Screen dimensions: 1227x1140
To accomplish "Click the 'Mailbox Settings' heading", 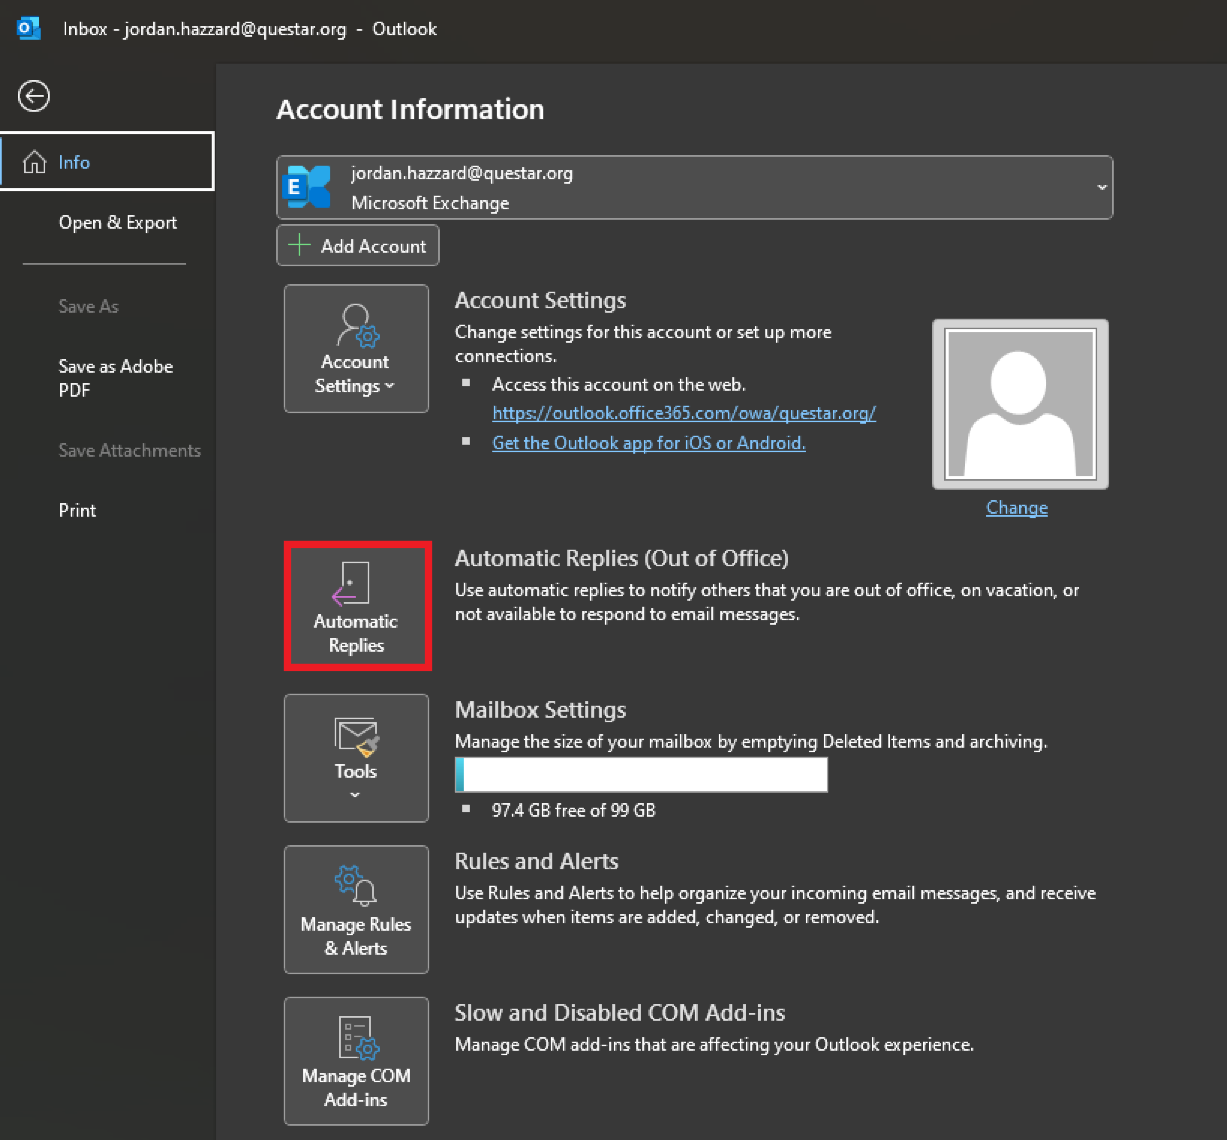I will point(541,710).
